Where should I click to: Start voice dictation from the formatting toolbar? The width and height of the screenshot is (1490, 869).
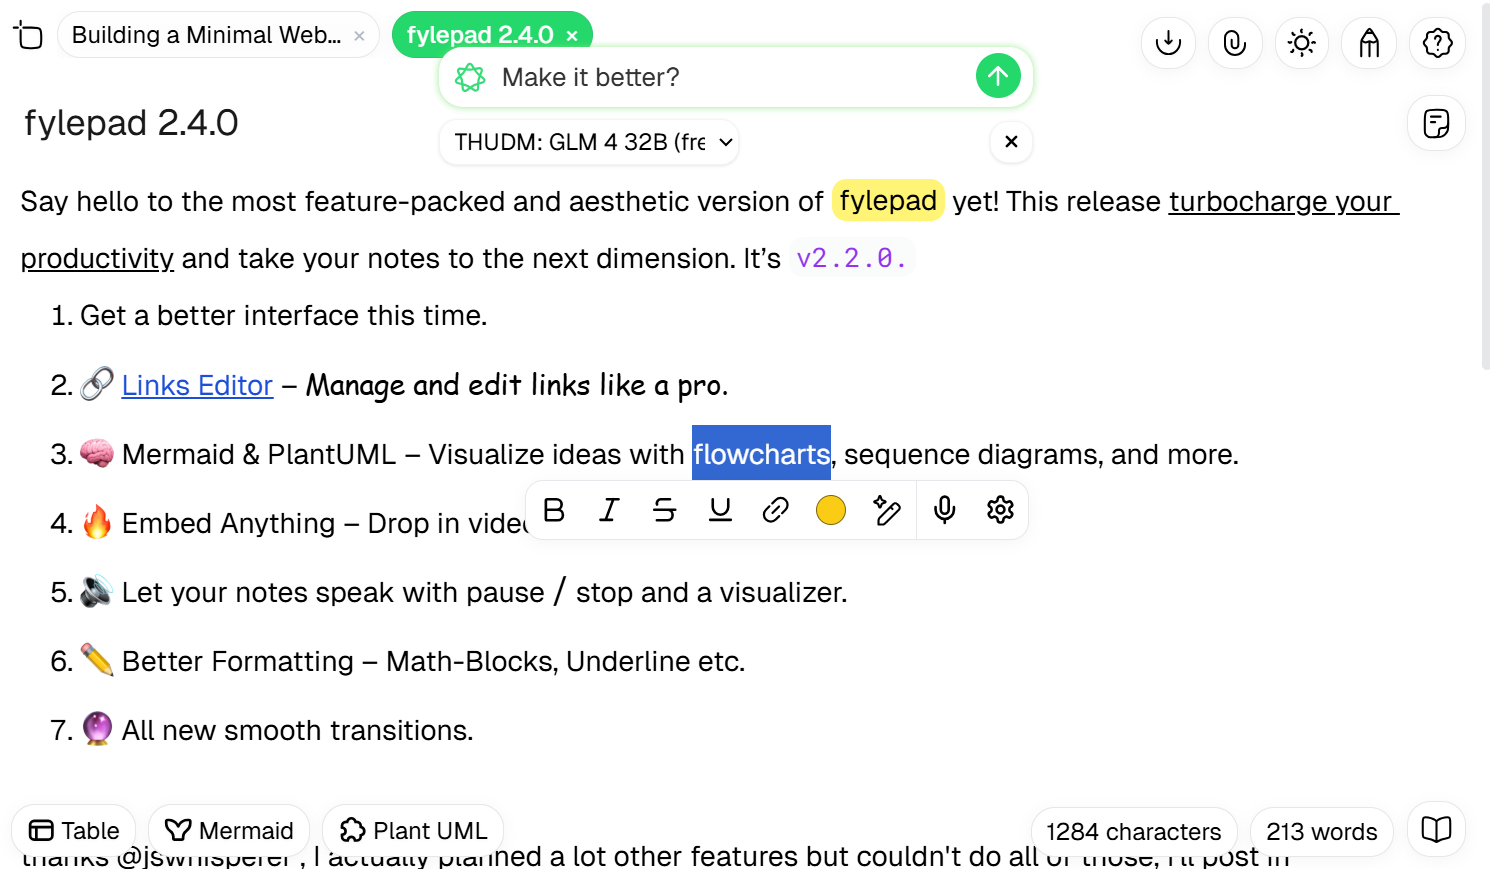click(943, 510)
